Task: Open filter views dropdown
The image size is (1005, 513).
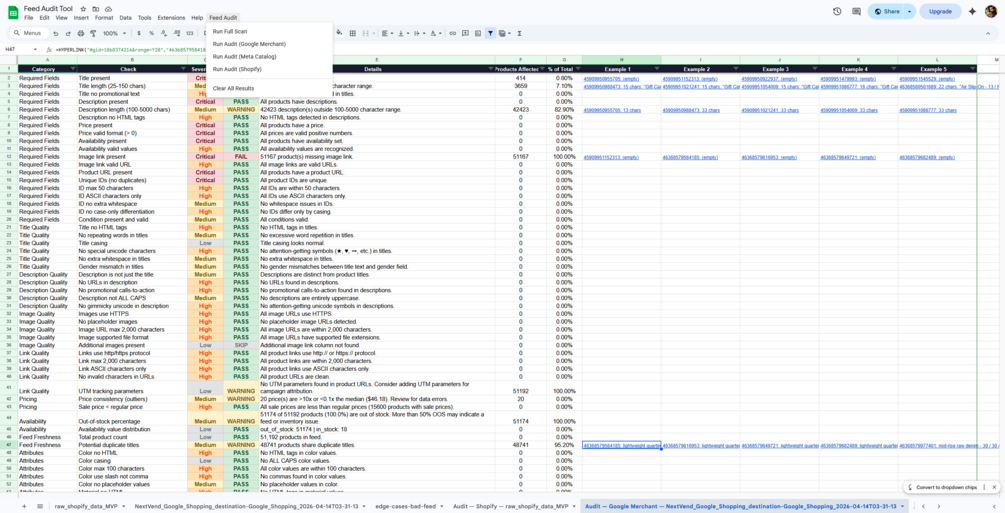Action: pos(505,33)
